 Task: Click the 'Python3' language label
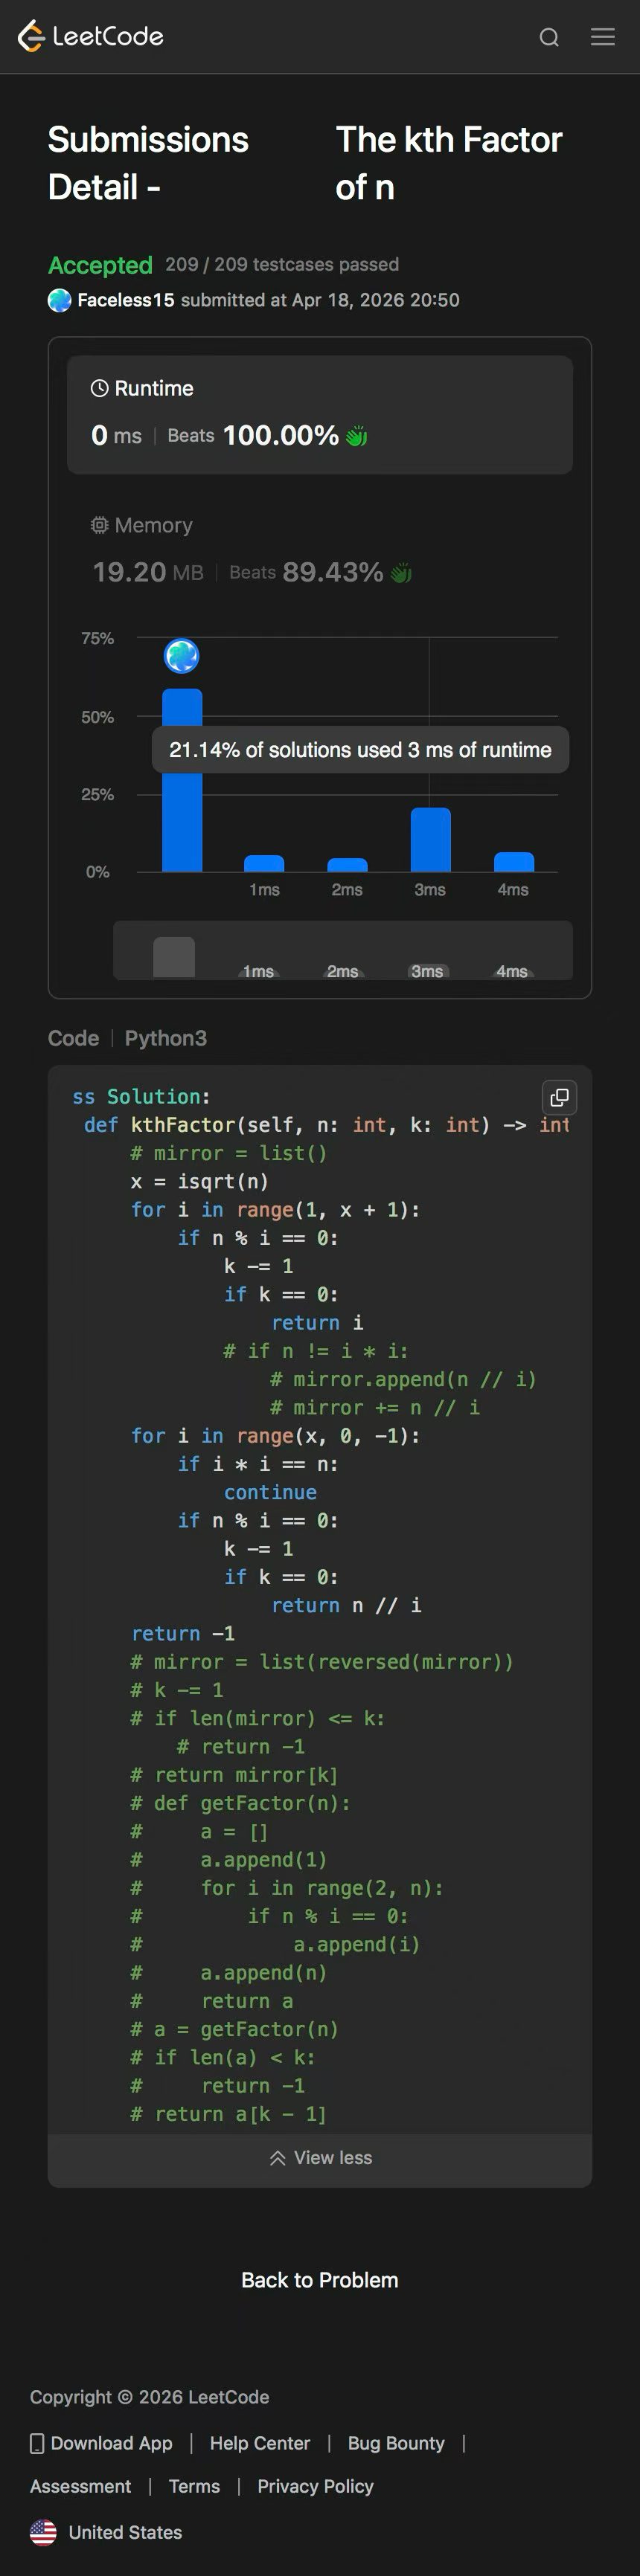(x=166, y=1038)
